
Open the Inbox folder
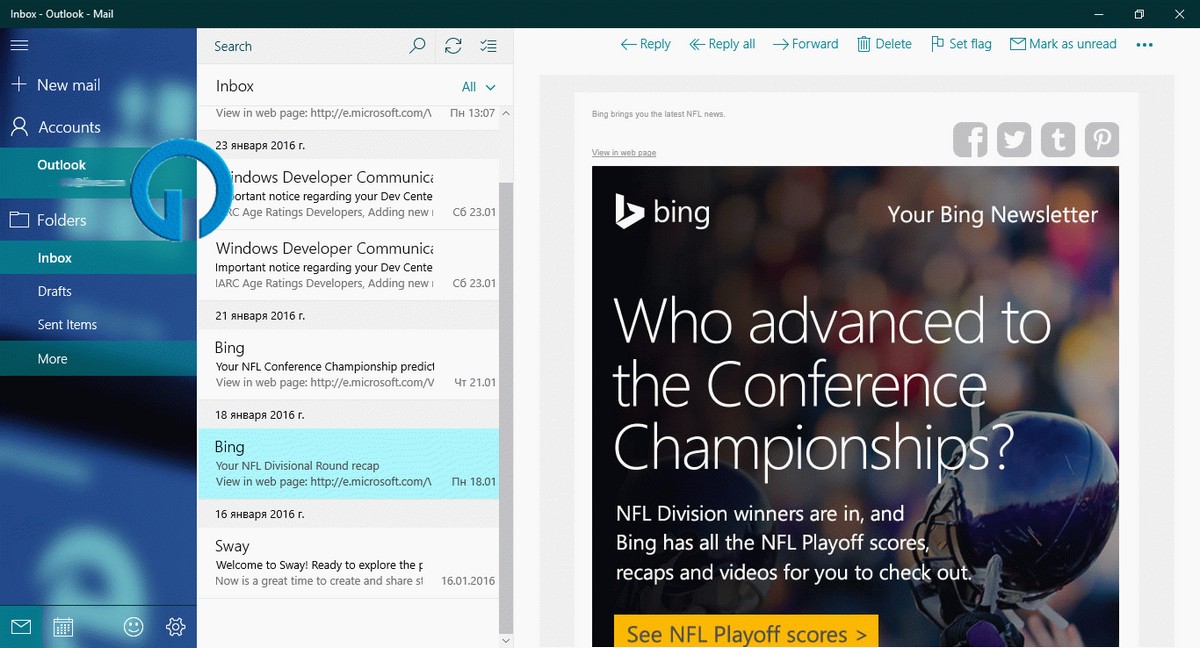click(98, 258)
